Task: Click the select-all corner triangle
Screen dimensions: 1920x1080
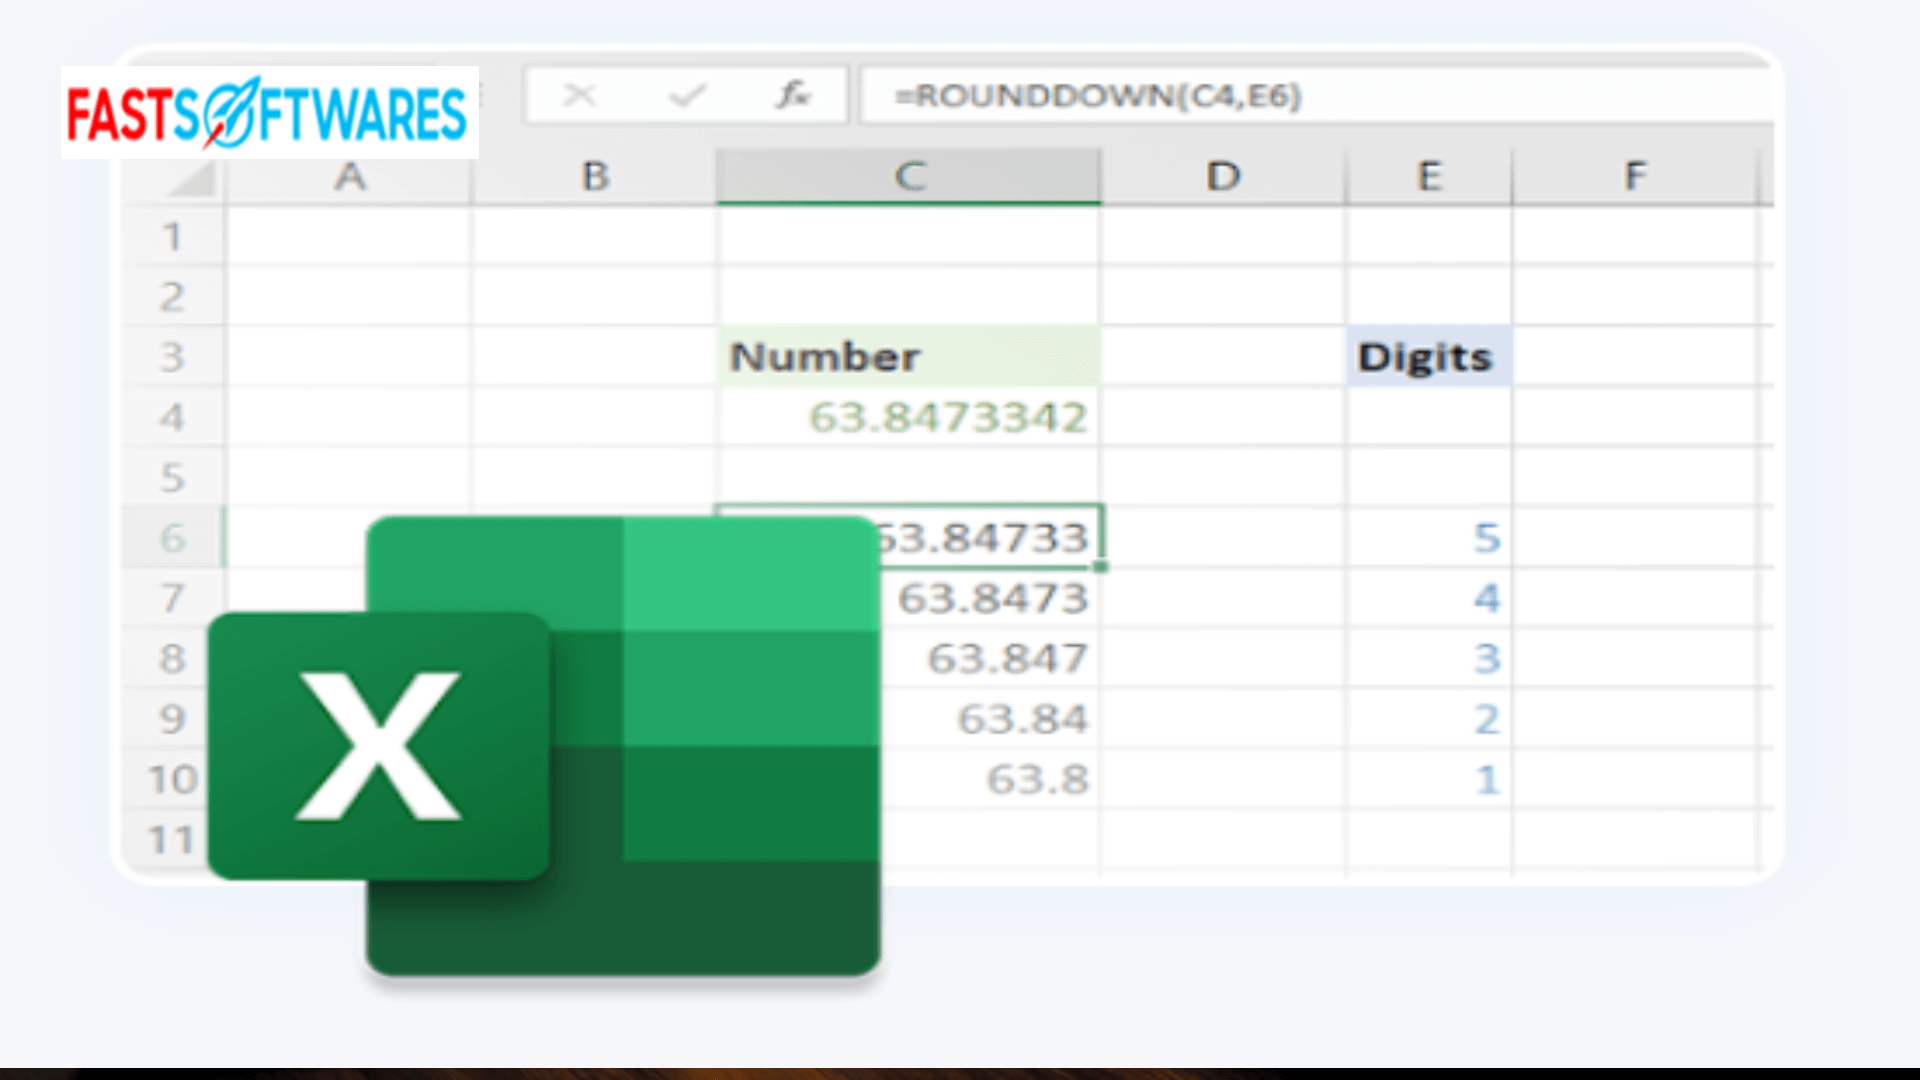Action: click(x=190, y=179)
